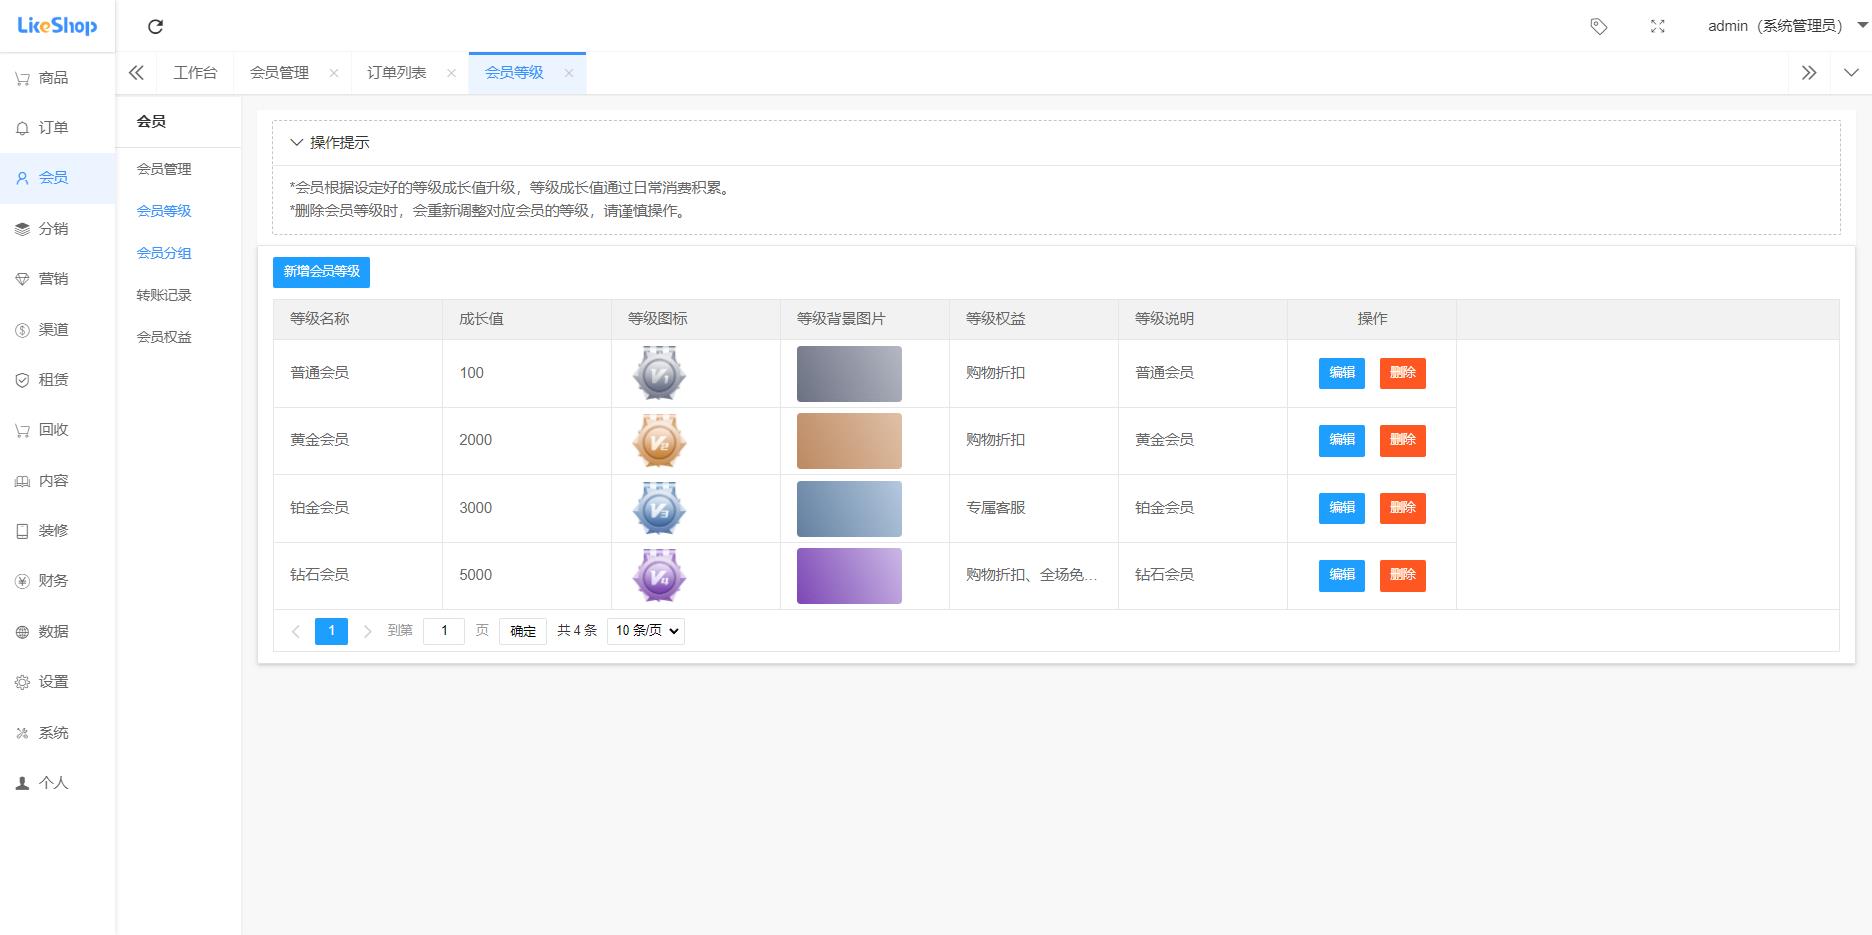Click the tag icon in header

click(x=1598, y=27)
